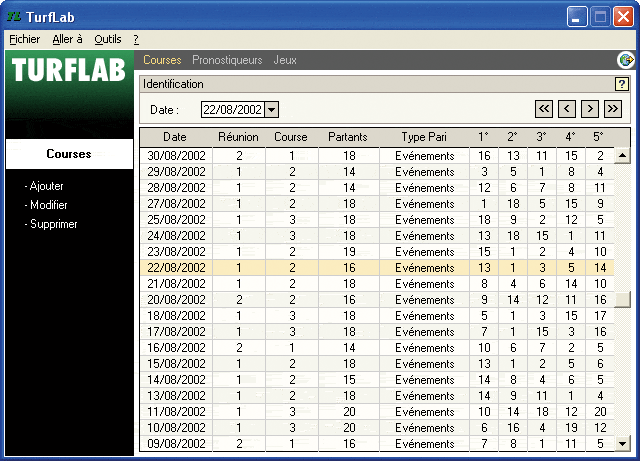Viewport: 640px width, 461px height.
Task: Click the globe icon at top right
Action: point(626,60)
